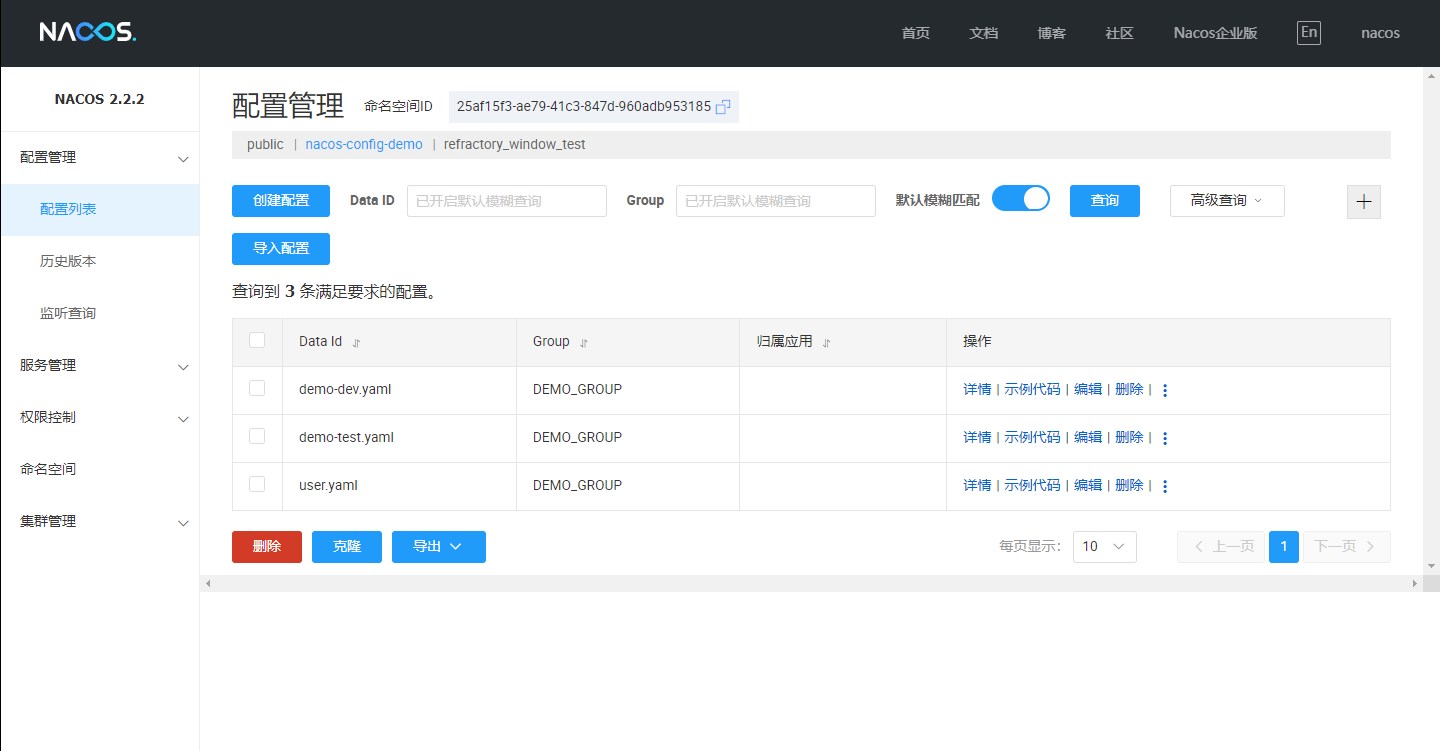Click 编辑 for demo-dev.yaml

point(1088,389)
